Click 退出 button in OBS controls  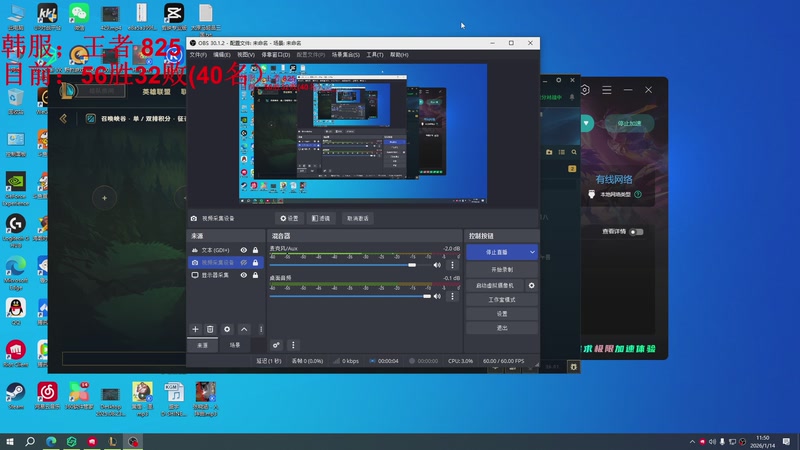pyautogui.click(x=502, y=328)
